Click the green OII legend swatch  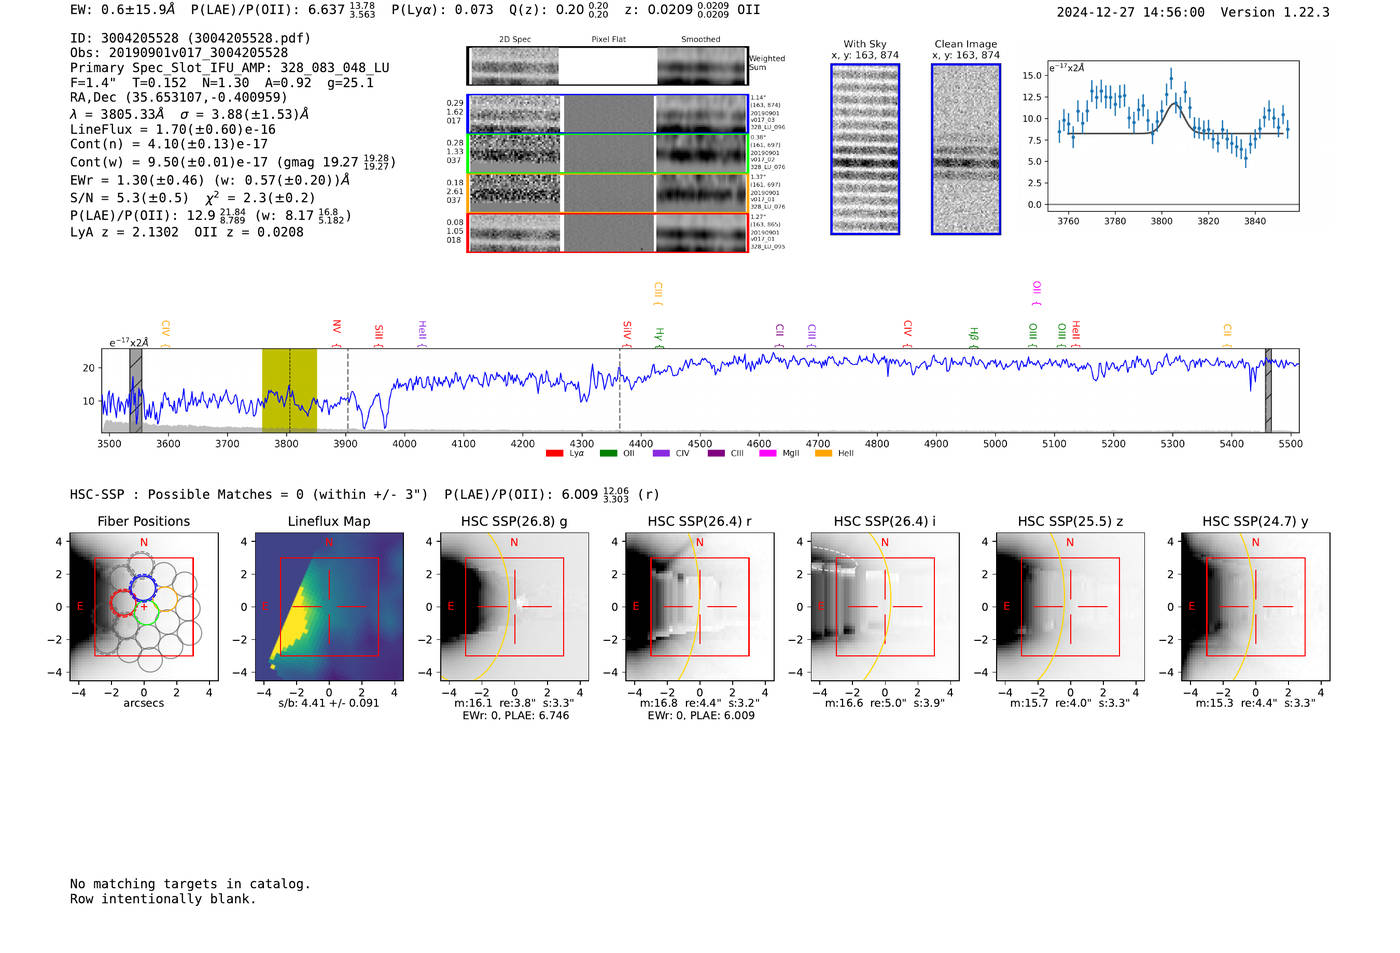(x=608, y=454)
